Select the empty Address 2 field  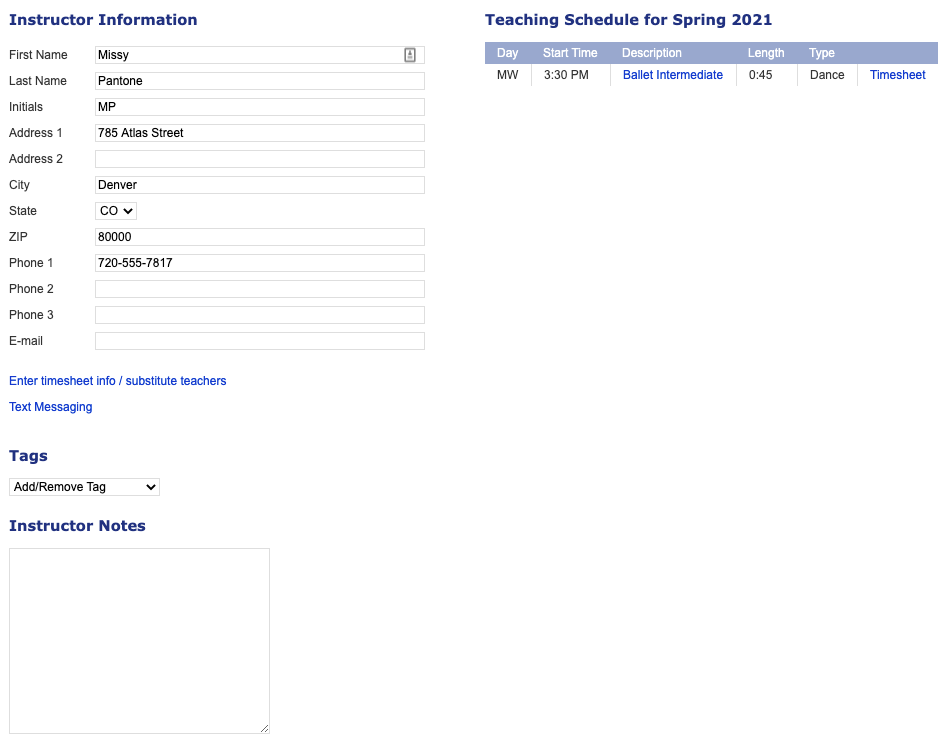[259, 159]
